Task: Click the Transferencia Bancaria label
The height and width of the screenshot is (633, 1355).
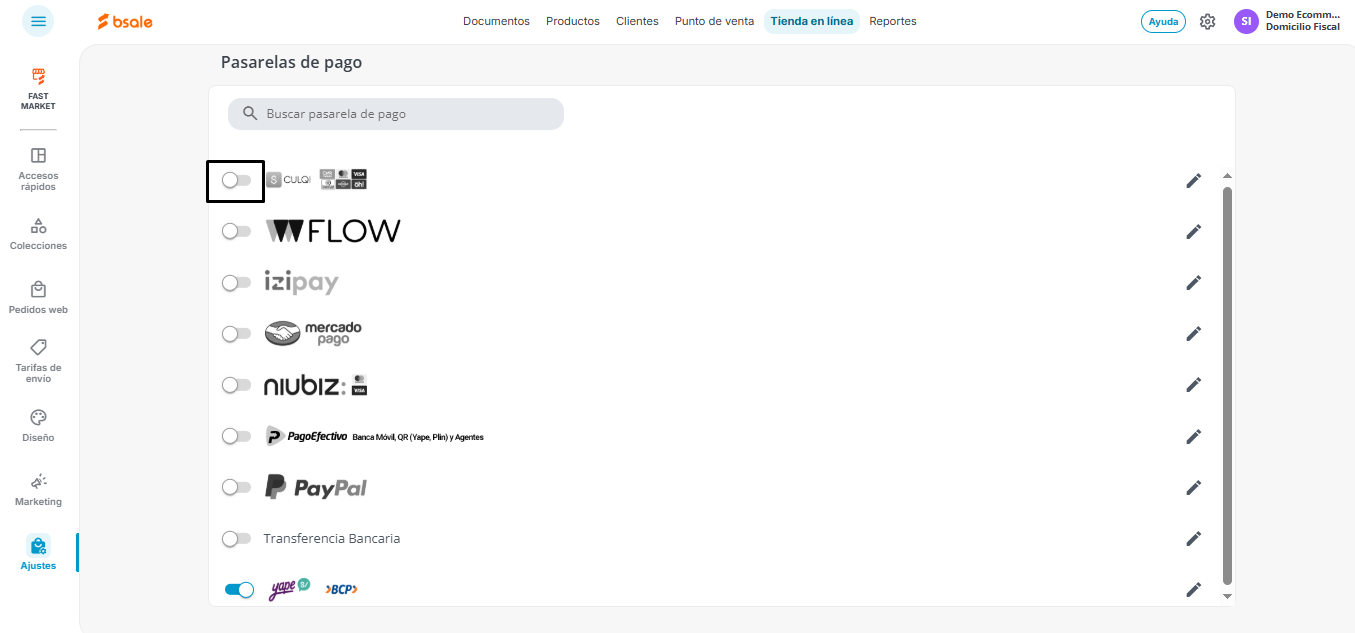Action: coord(332,538)
